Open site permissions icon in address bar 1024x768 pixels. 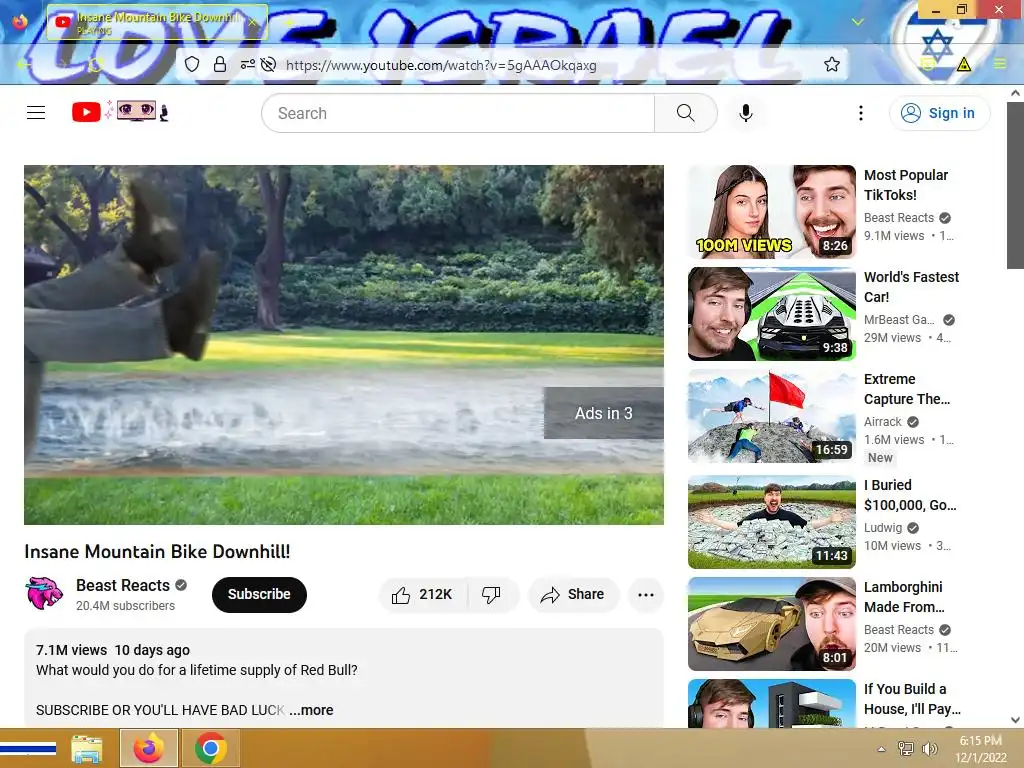click(248, 65)
